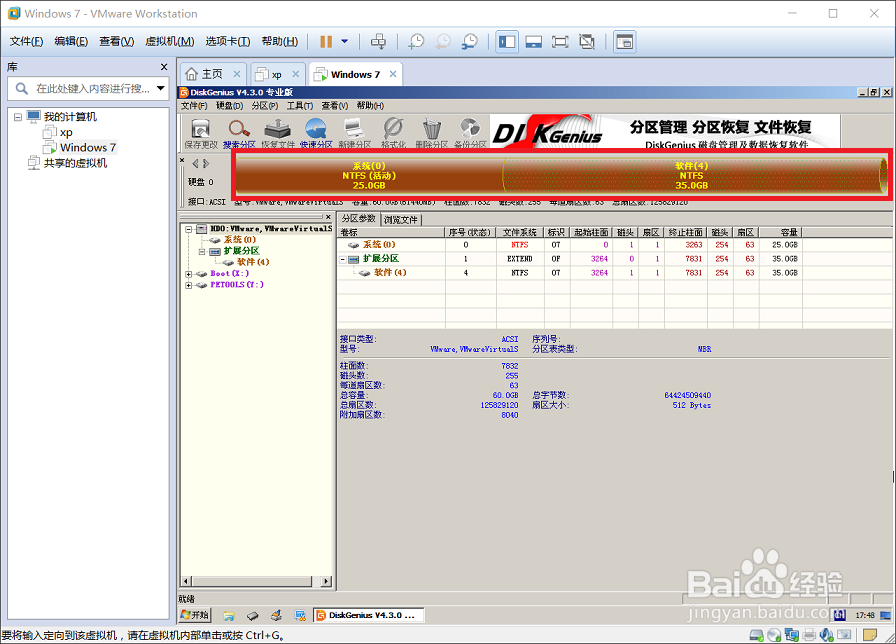Click the folder icon in guest quick launch
Screen dimensions: 896x644
click(x=229, y=615)
